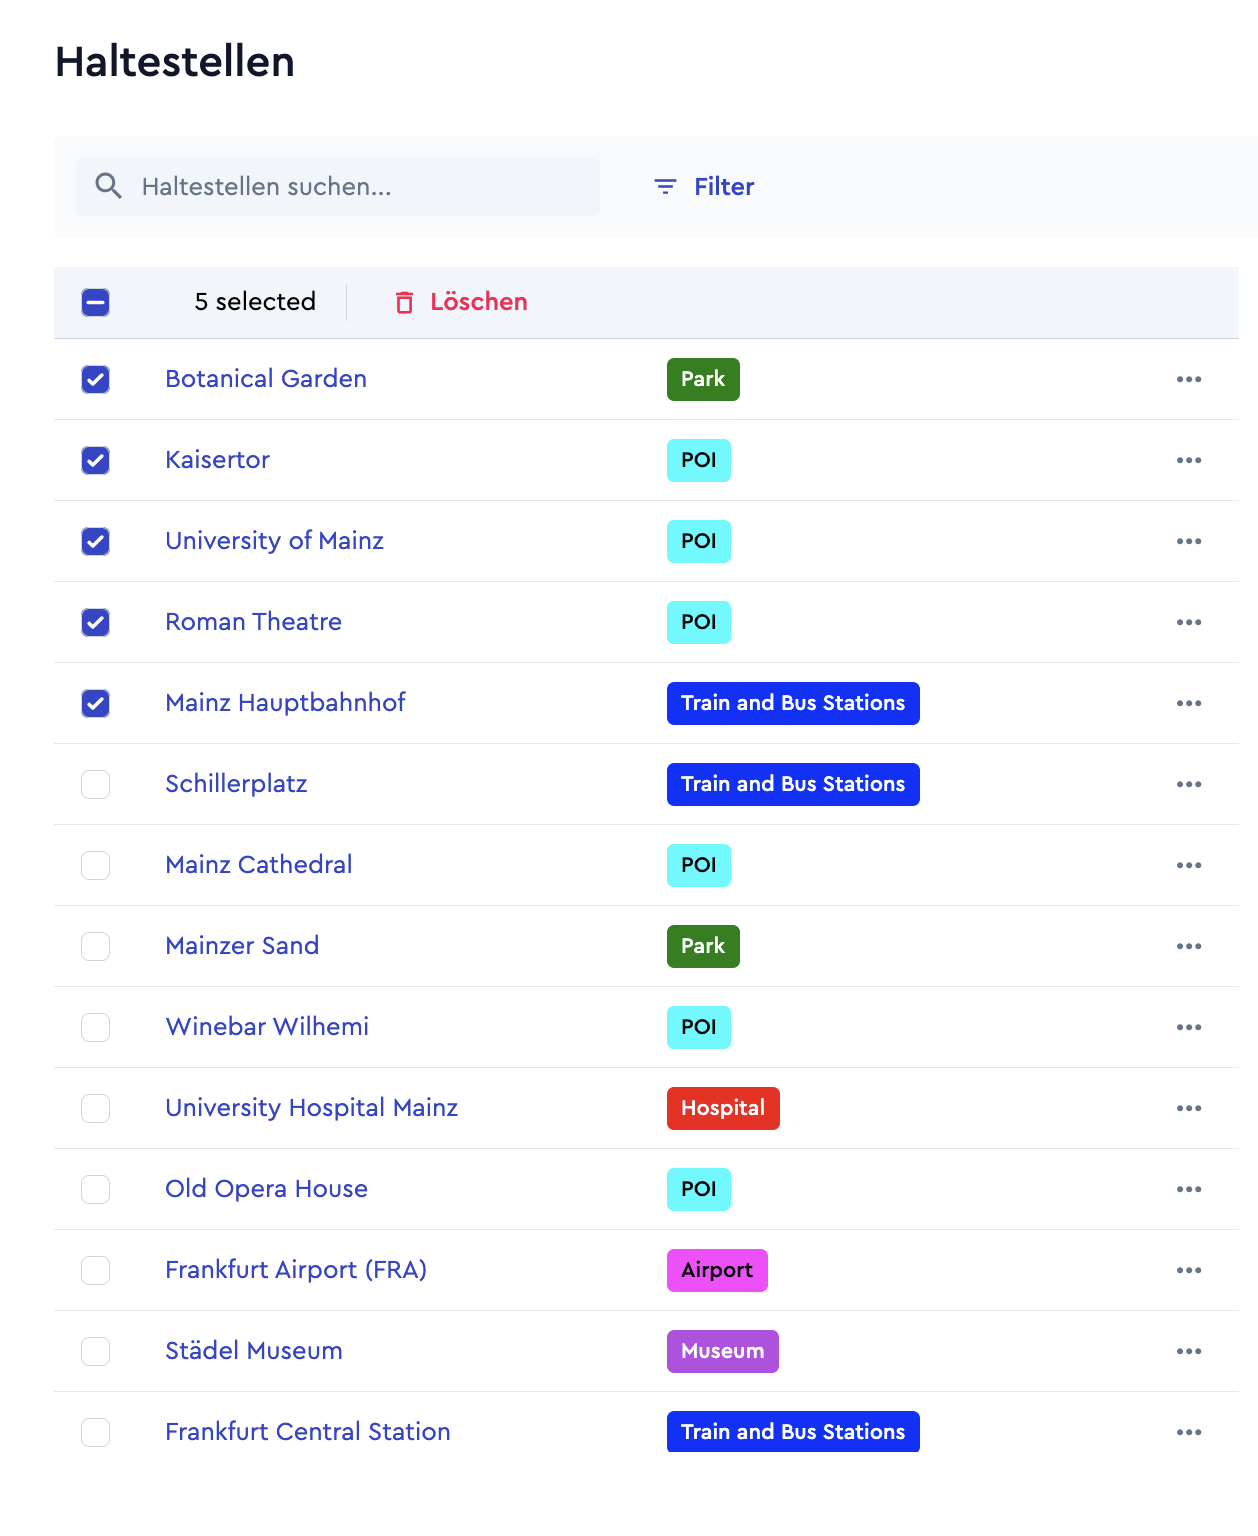Open the Old Opera House link
The width and height of the screenshot is (1258, 1536).
click(x=266, y=1189)
